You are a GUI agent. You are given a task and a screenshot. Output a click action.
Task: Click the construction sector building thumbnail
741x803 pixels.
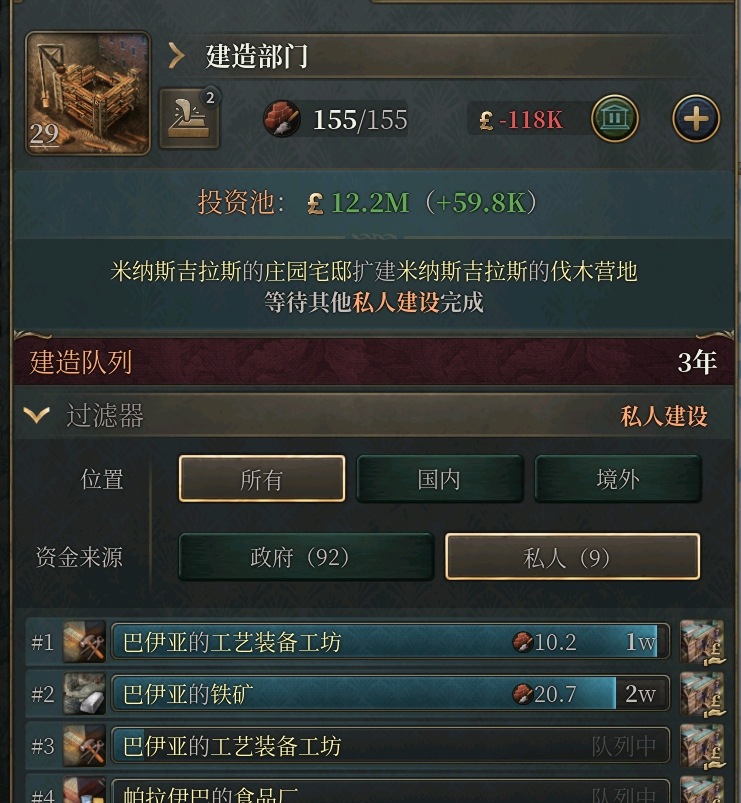[x=88, y=93]
